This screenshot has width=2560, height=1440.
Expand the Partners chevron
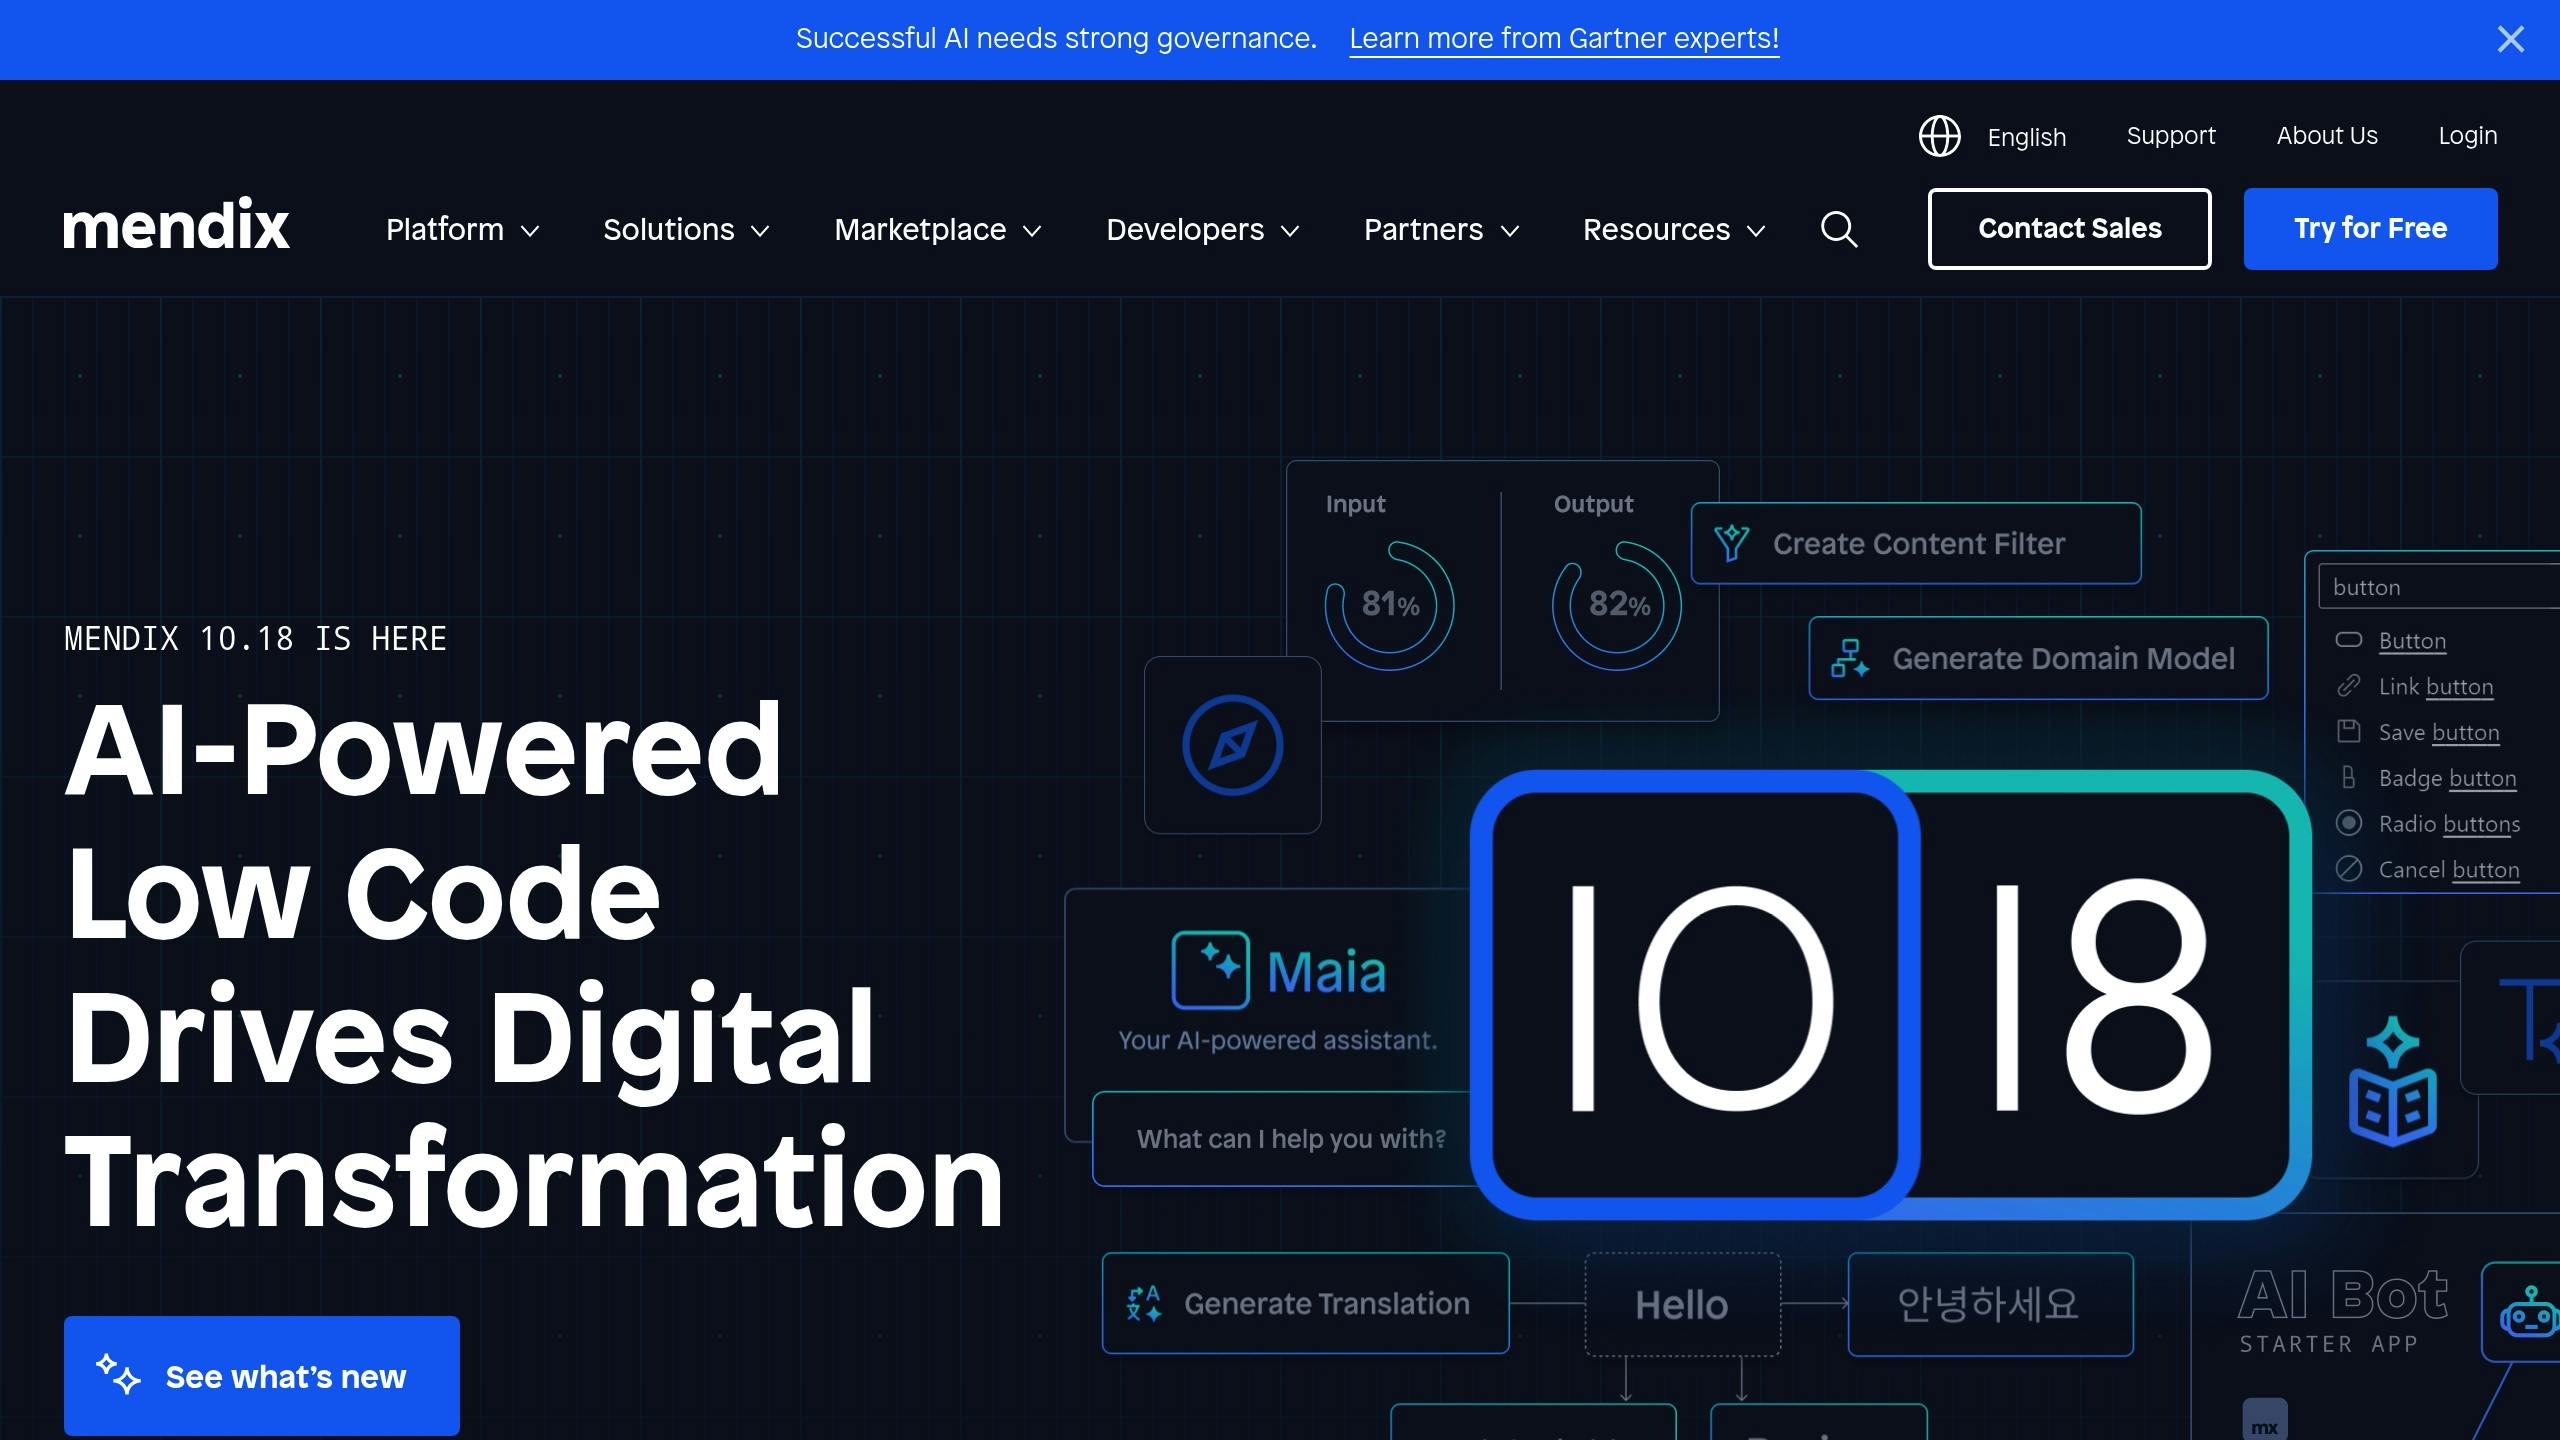click(x=1510, y=231)
